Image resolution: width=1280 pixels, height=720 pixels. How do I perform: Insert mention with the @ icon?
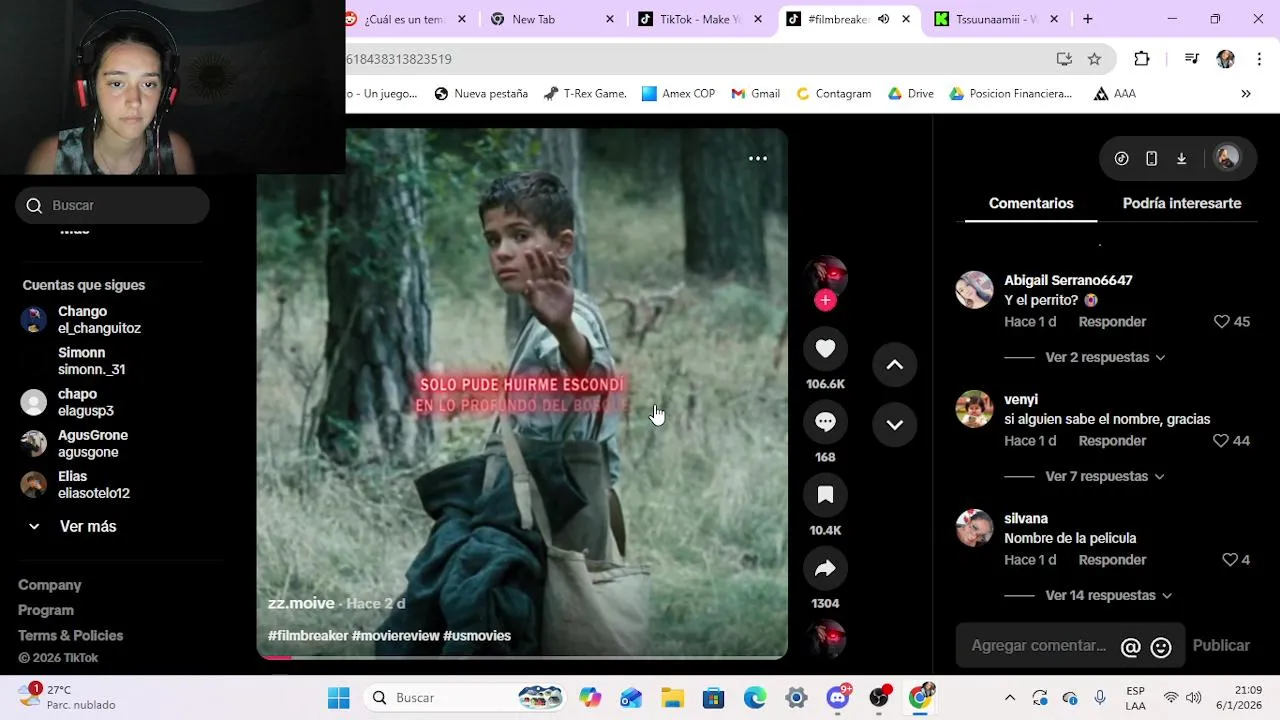pos(1130,647)
